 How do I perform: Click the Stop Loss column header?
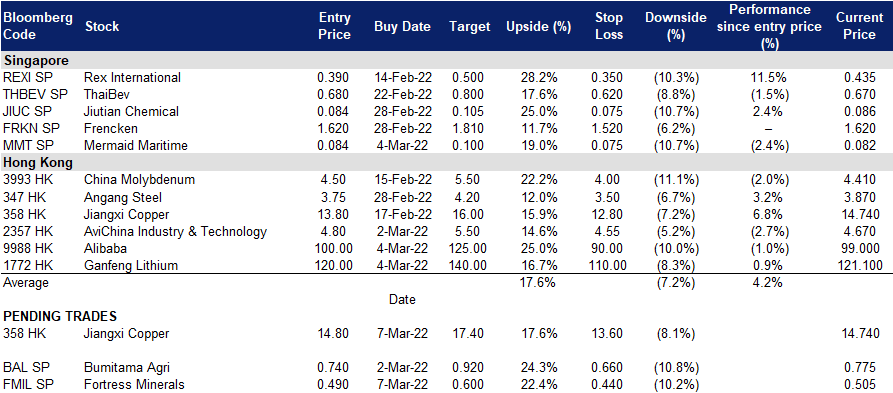pos(608,27)
